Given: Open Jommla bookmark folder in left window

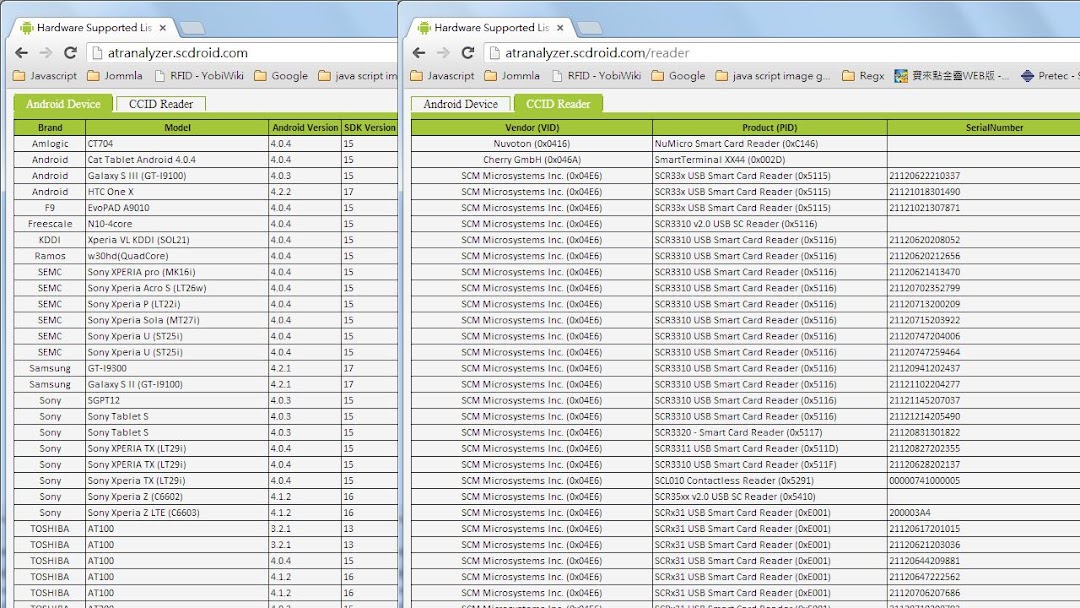Looking at the screenshot, I should coord(115,76).
